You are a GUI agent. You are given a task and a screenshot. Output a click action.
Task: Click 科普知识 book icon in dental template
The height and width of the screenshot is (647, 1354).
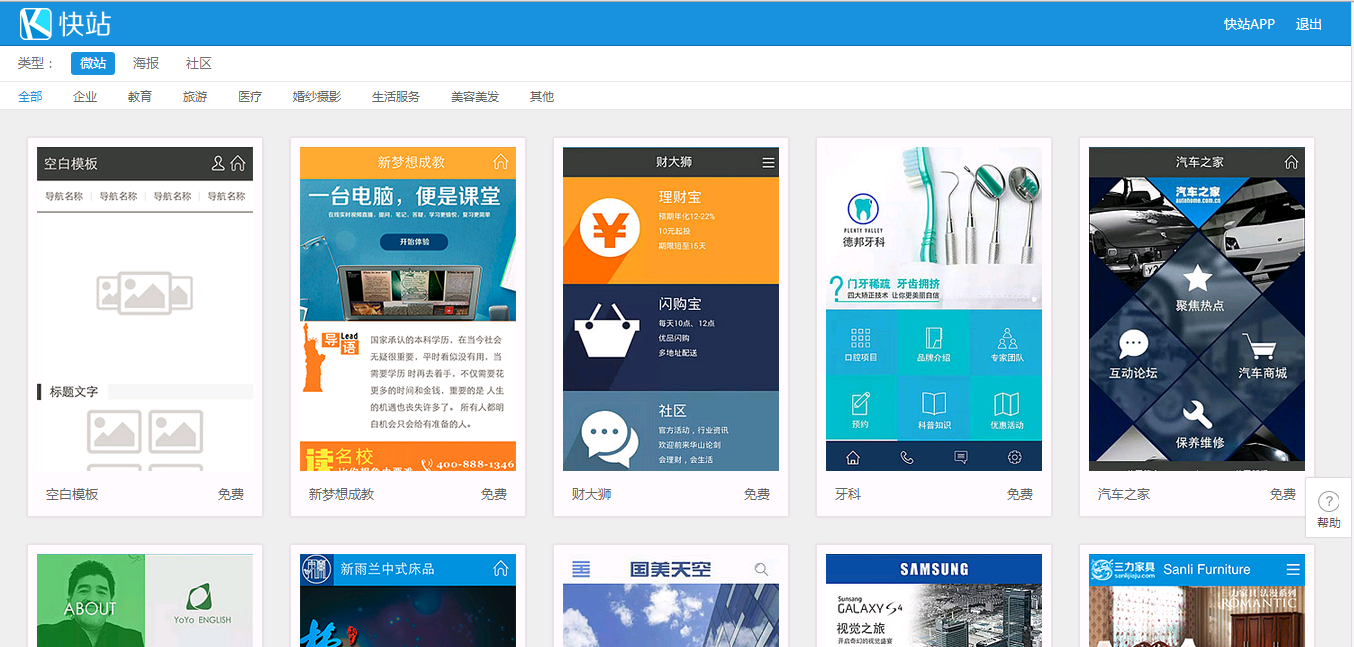click(934, 404)
